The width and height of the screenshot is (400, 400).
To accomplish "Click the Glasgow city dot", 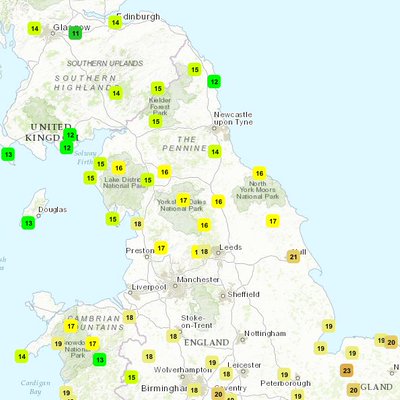I will (x=53, y=33).
